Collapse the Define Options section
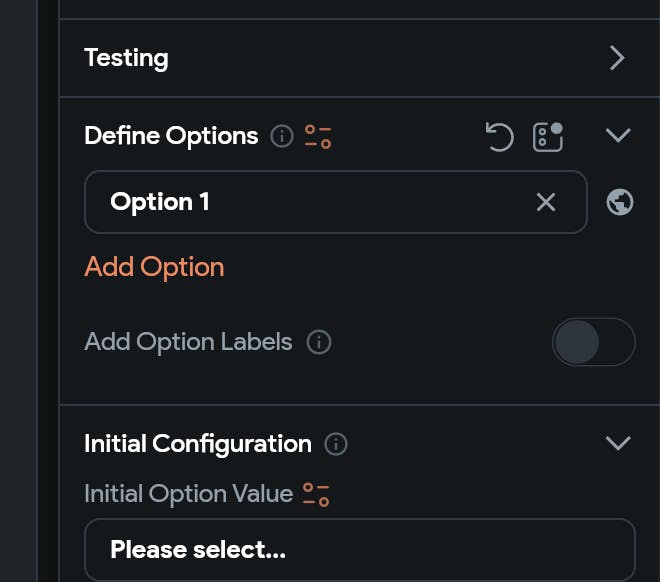This screenshot has width=660, height=582. click(x=618, y=135)
